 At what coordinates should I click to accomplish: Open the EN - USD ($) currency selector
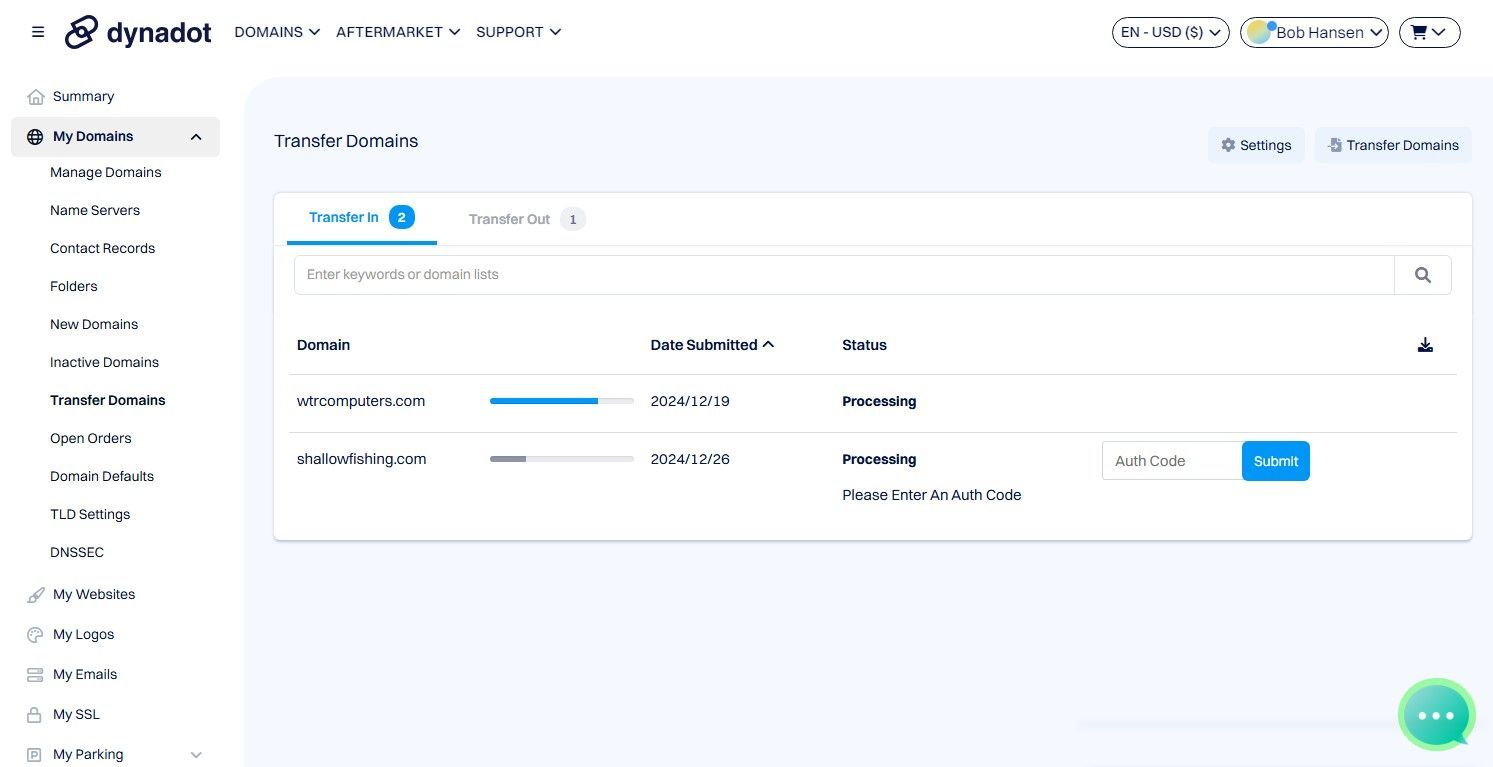pos(1171,32)
